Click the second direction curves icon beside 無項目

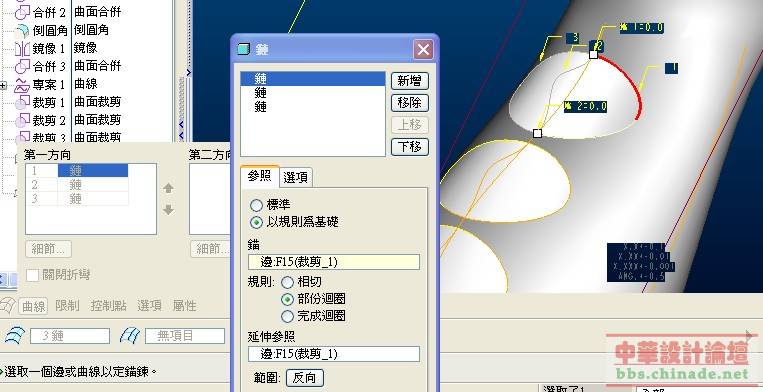point(130,336)
